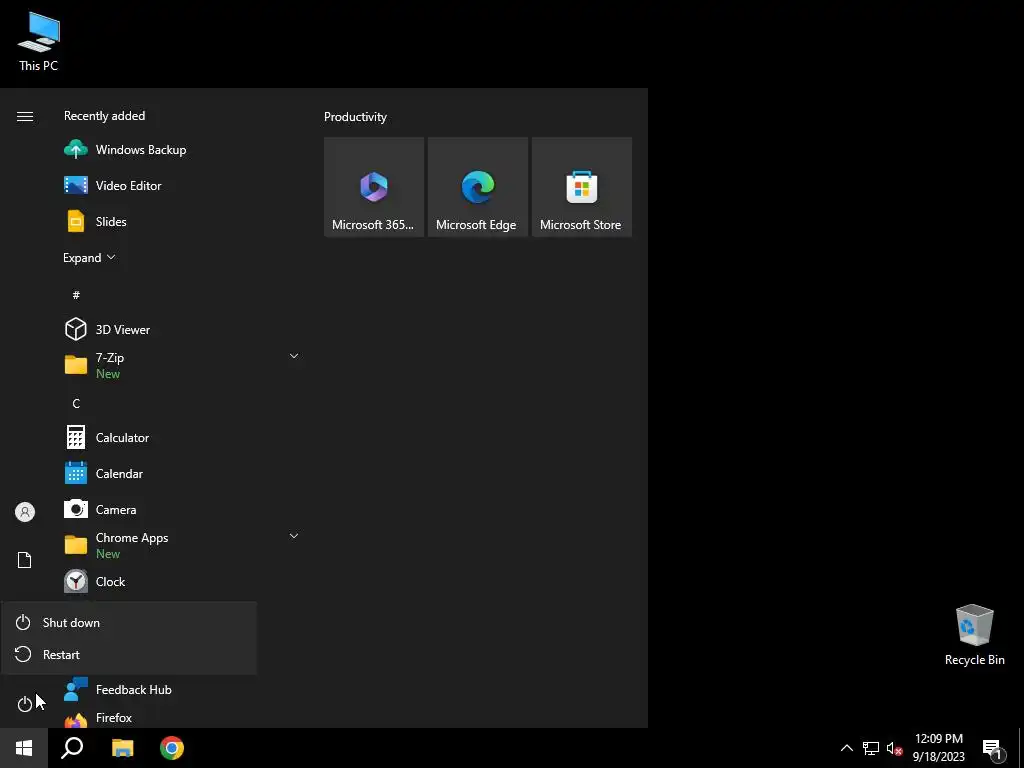
Task: Expand the 7-Zip folder chevron
Action: click(294, 356)
